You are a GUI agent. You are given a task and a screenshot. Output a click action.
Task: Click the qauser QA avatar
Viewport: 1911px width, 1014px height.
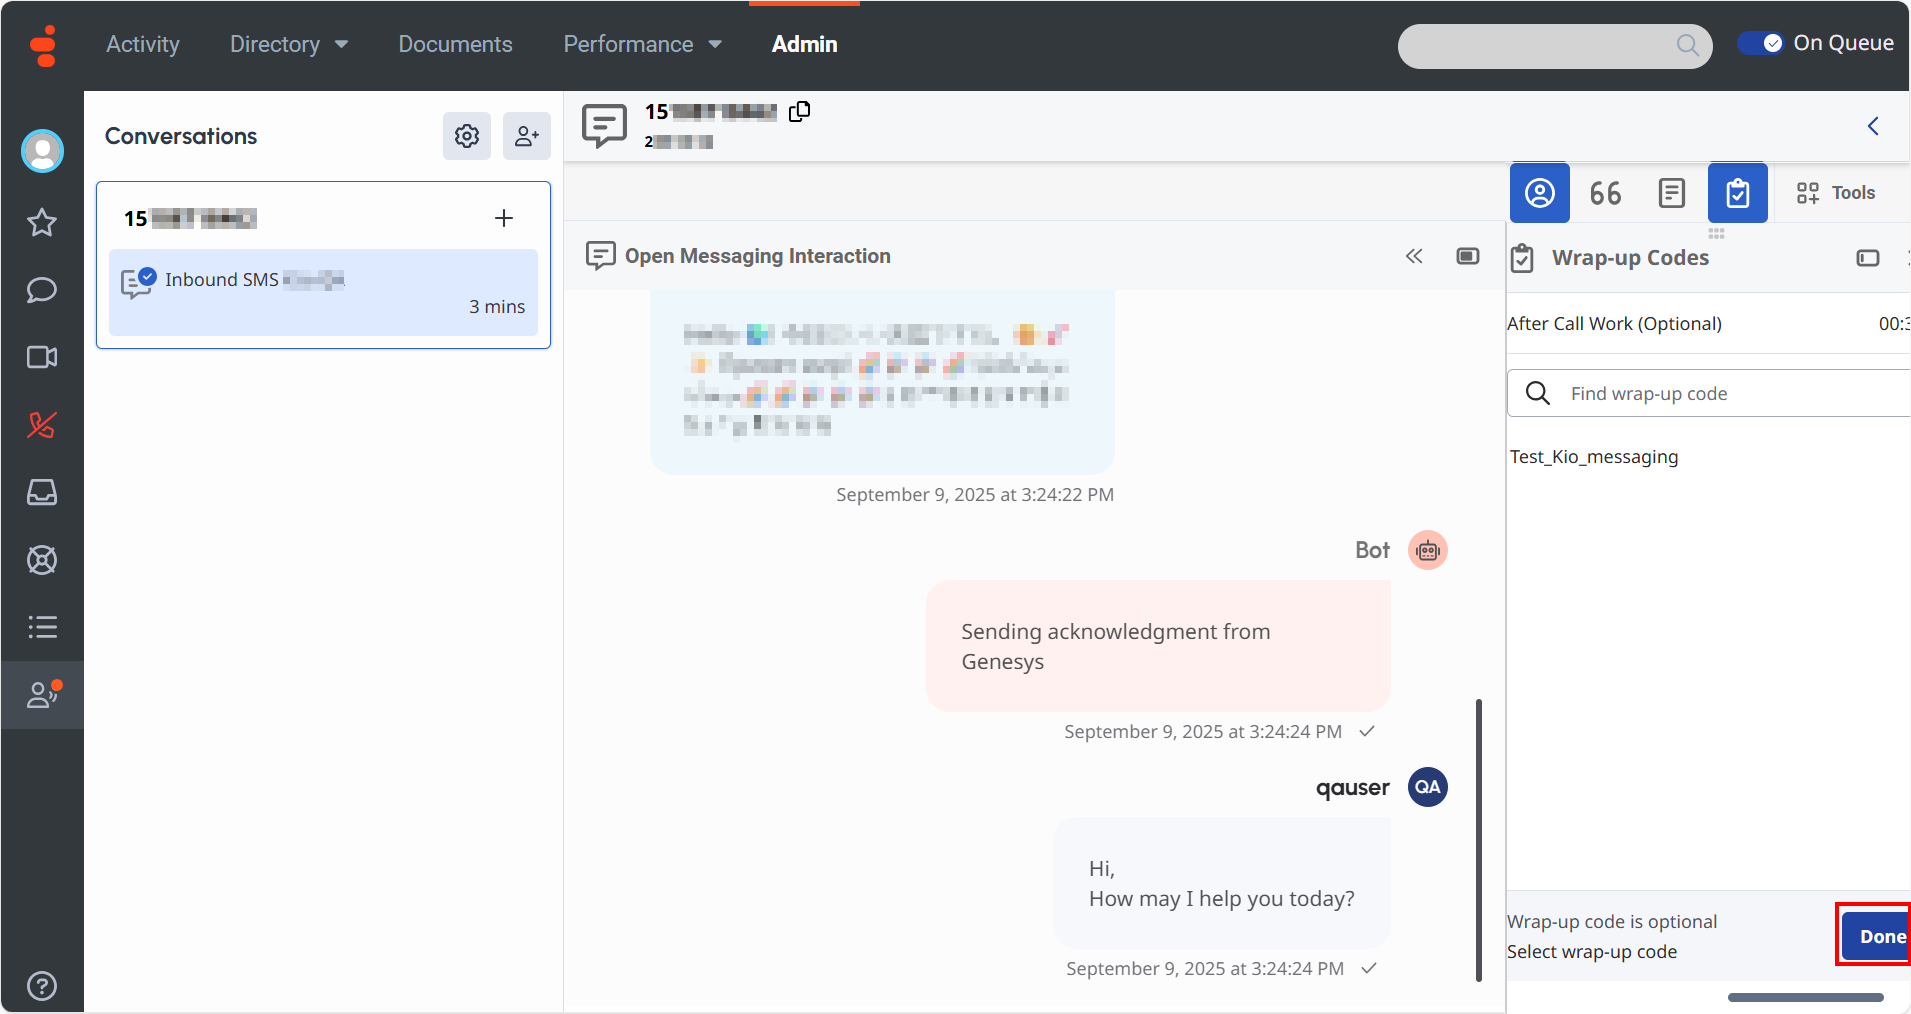tap(1428, 787)
